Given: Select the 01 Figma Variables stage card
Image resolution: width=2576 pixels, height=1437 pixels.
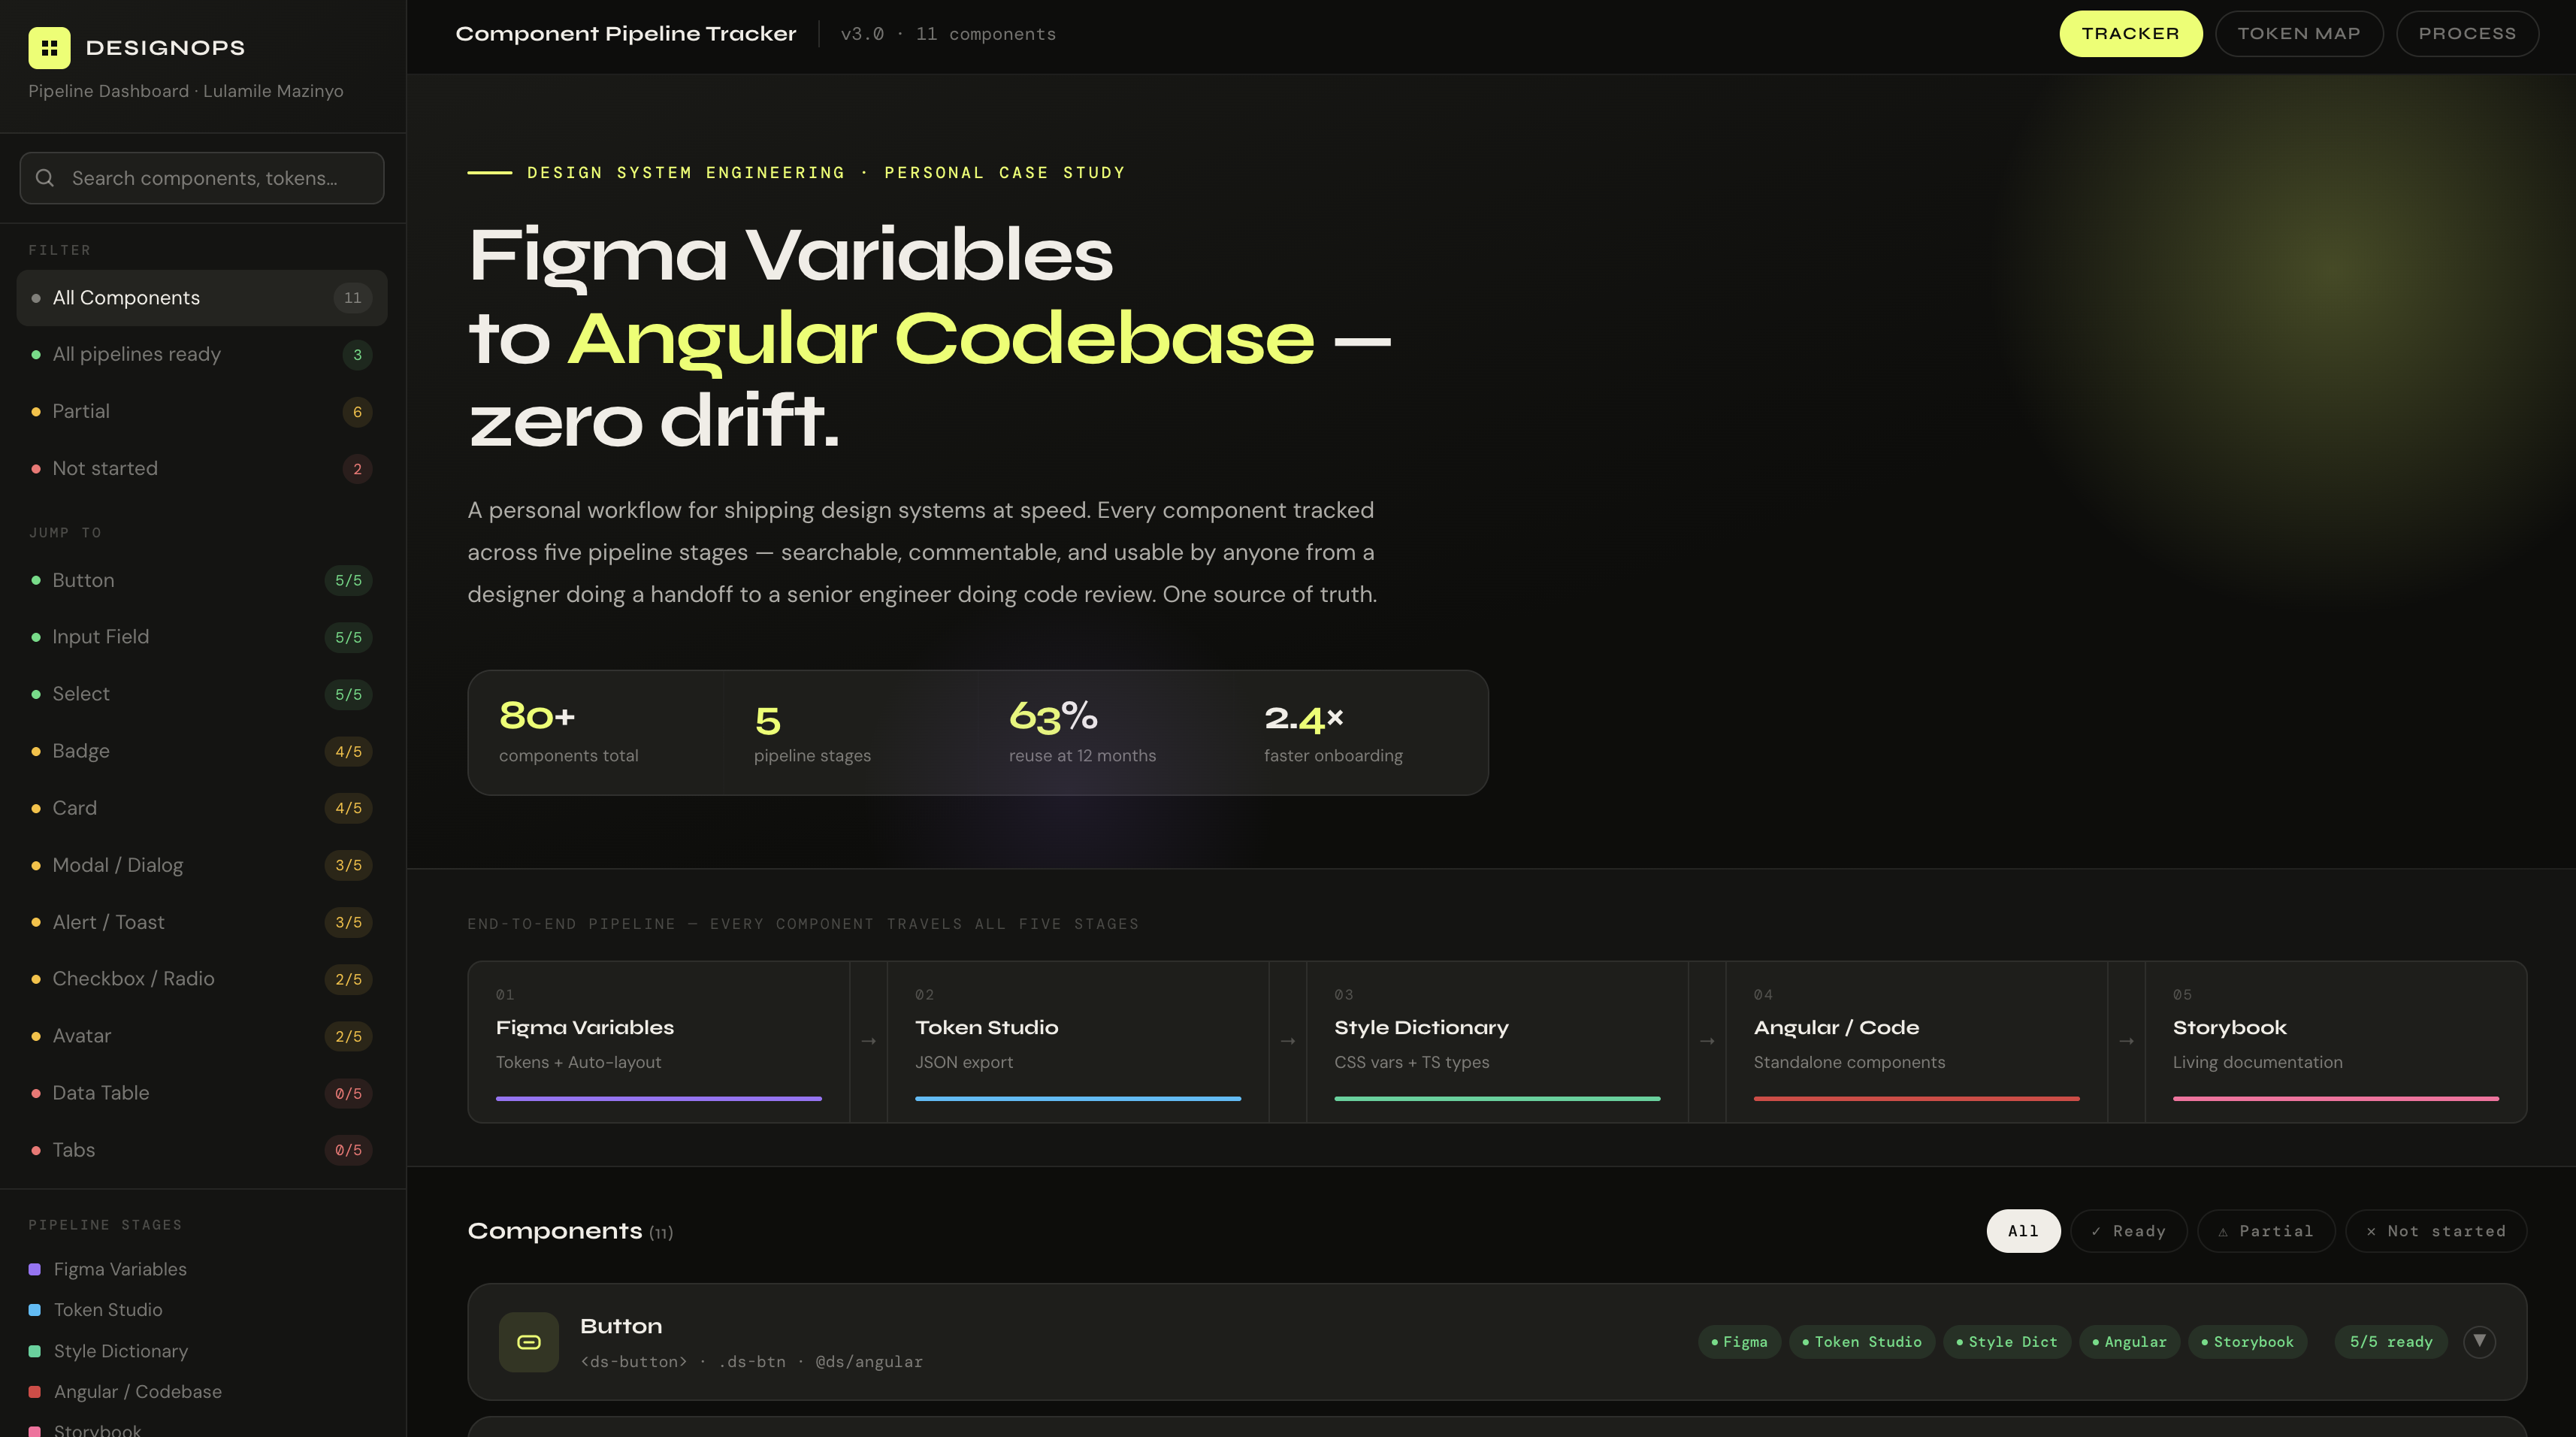Looking at the screenshot, I should [659, 1043].
